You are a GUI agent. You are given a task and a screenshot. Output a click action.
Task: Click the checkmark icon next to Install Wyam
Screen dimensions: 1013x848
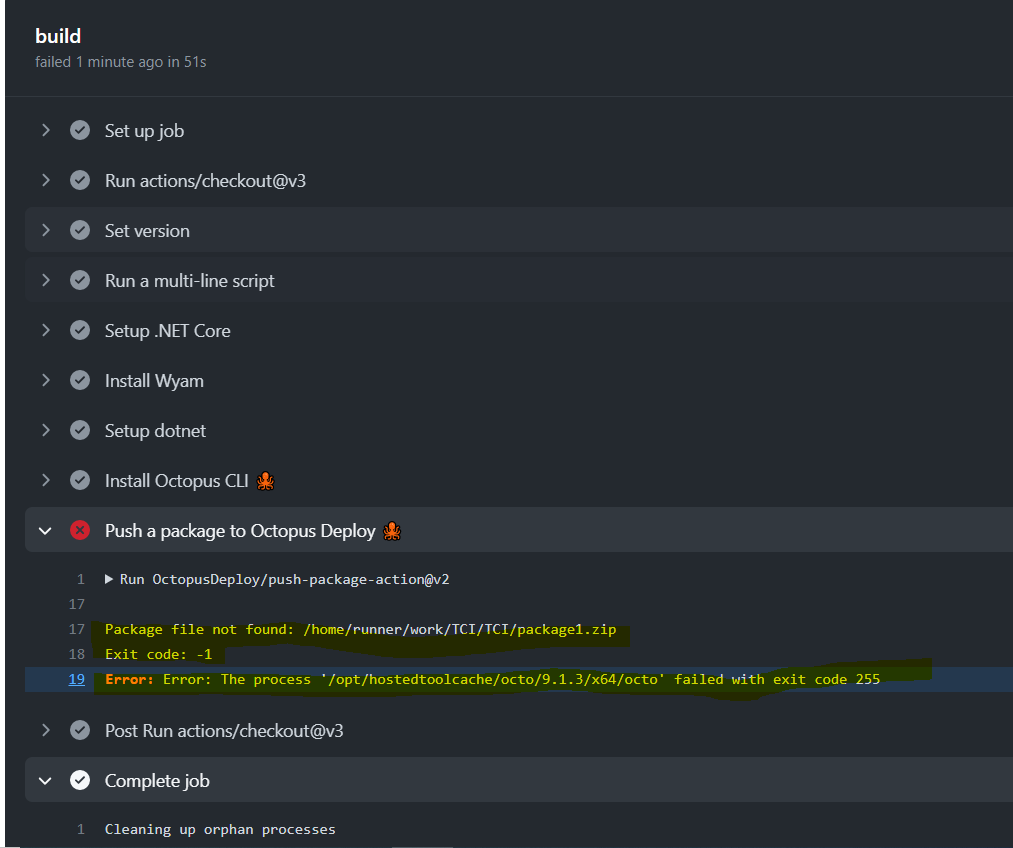click(80, 380)
